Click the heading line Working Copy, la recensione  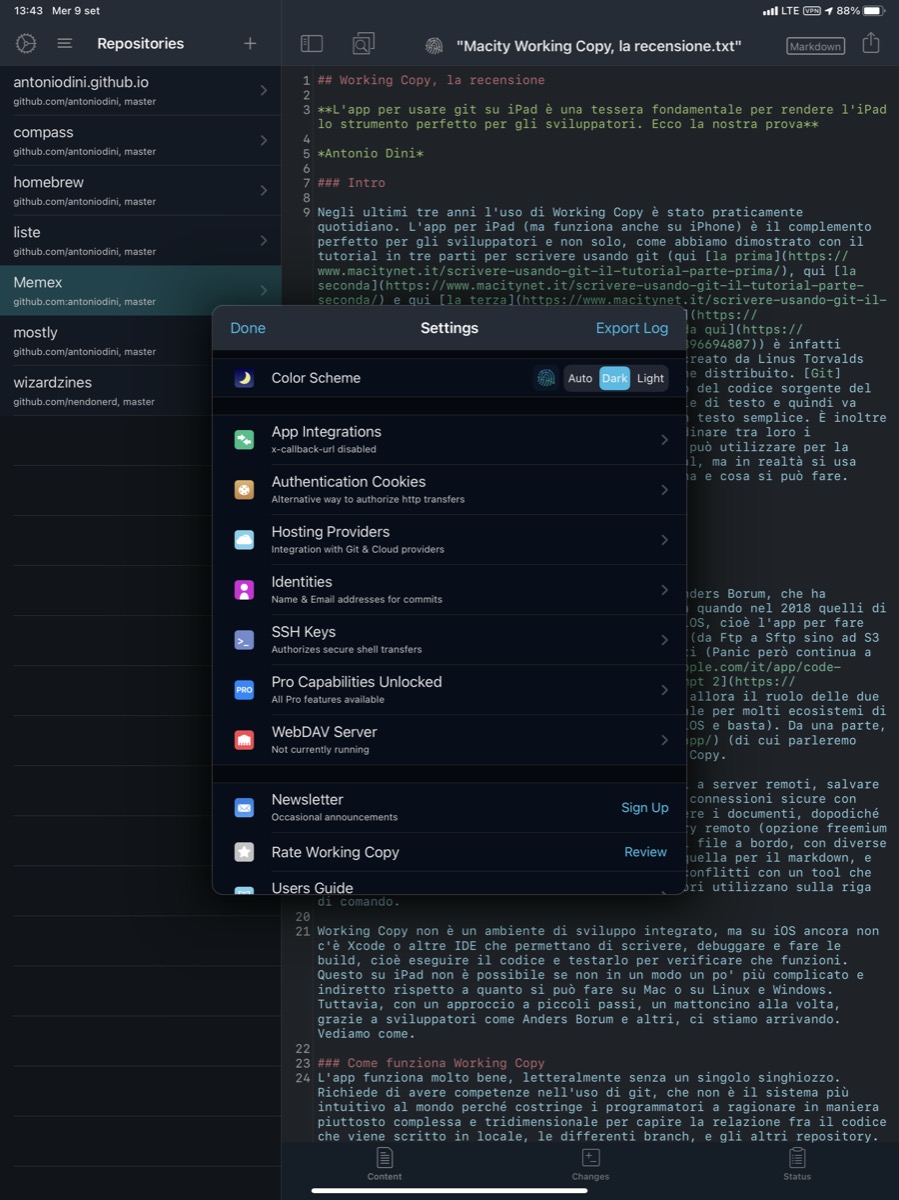[431, 80]
